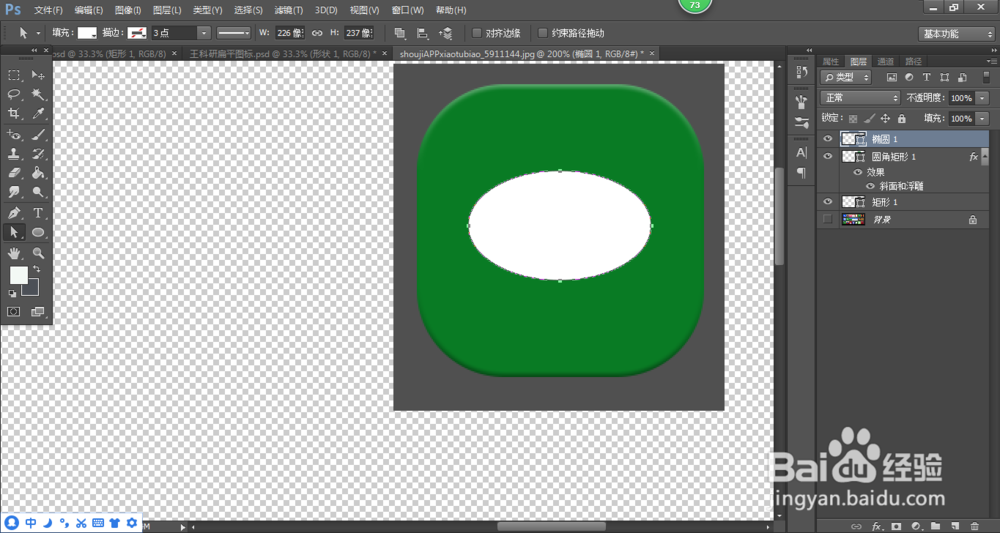Viewport: 1000px width, 533px height.
Task: Select the Ellipse shape tool
Action: point(38,232)
